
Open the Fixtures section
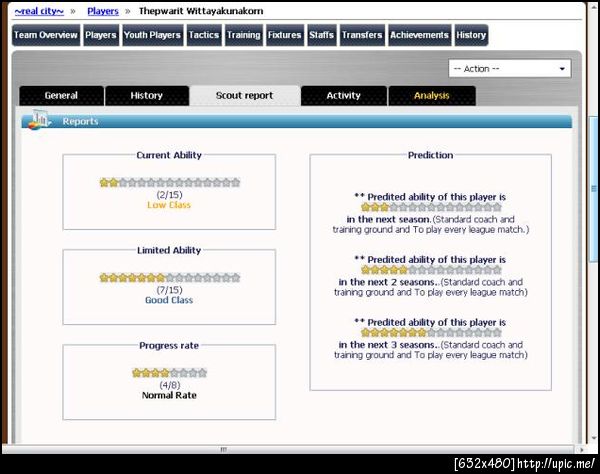click(285, 35)
